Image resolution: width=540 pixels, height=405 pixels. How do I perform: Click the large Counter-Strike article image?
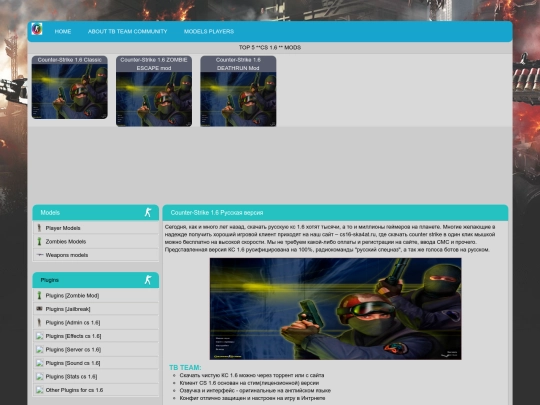(x=335, y=309)
